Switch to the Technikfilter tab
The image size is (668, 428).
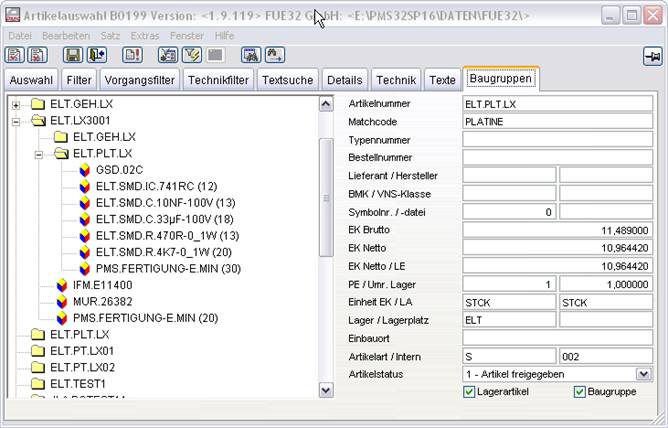point(218,79)
